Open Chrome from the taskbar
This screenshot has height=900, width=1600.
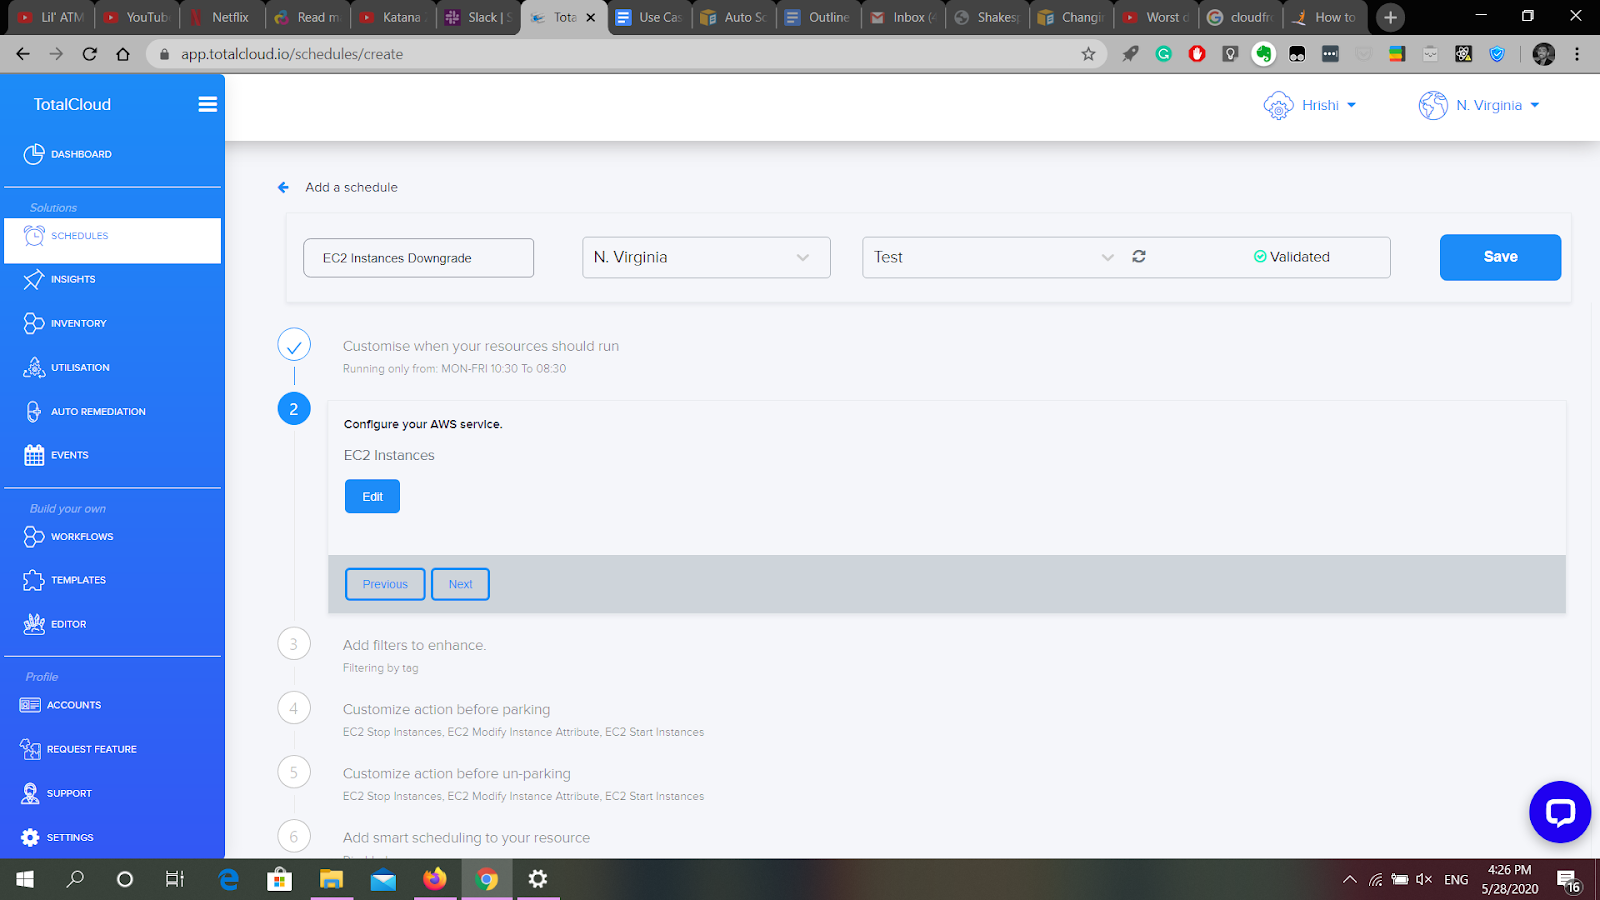click(487, 879)
